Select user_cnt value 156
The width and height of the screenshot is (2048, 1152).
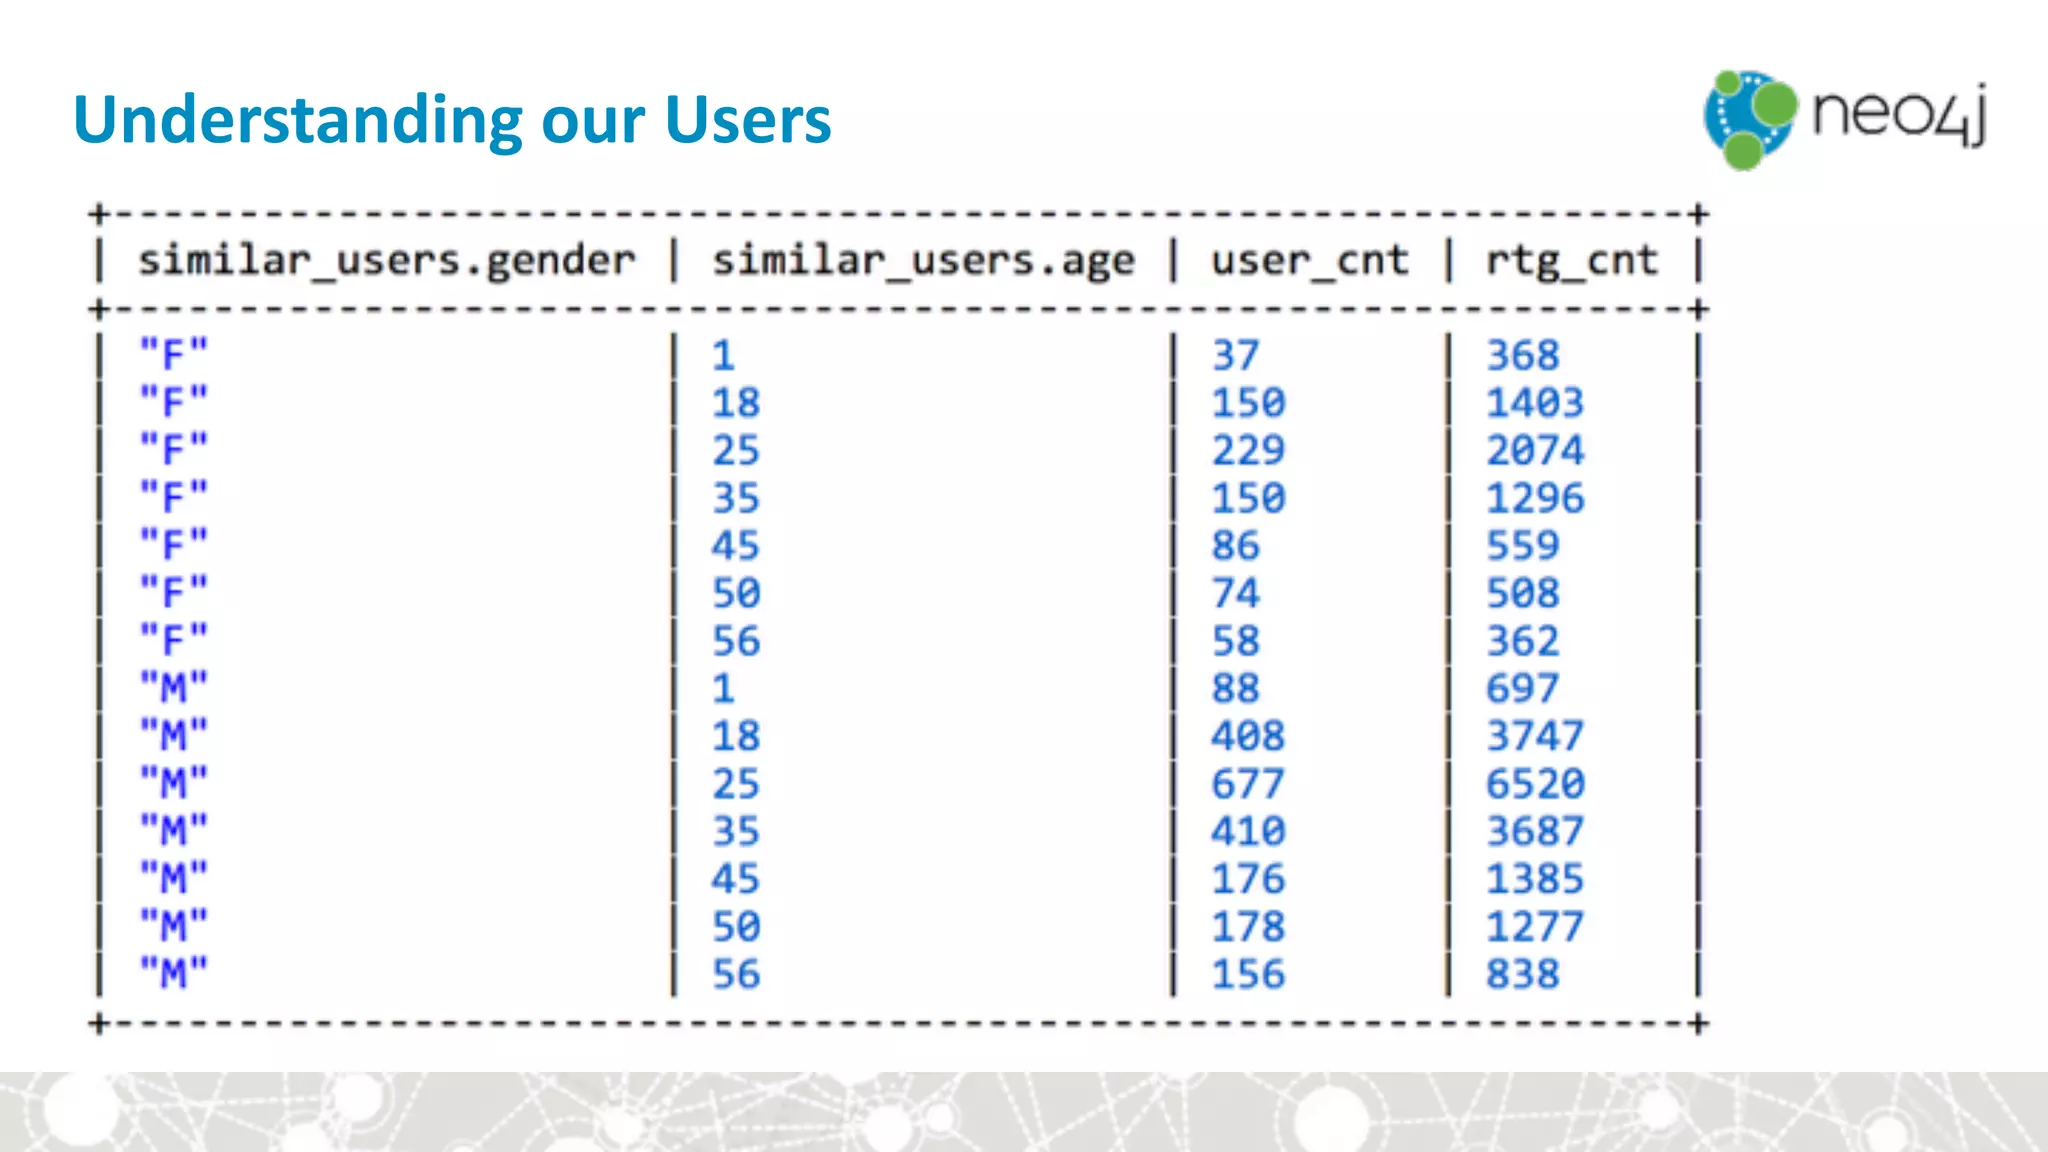[1248, 974]
